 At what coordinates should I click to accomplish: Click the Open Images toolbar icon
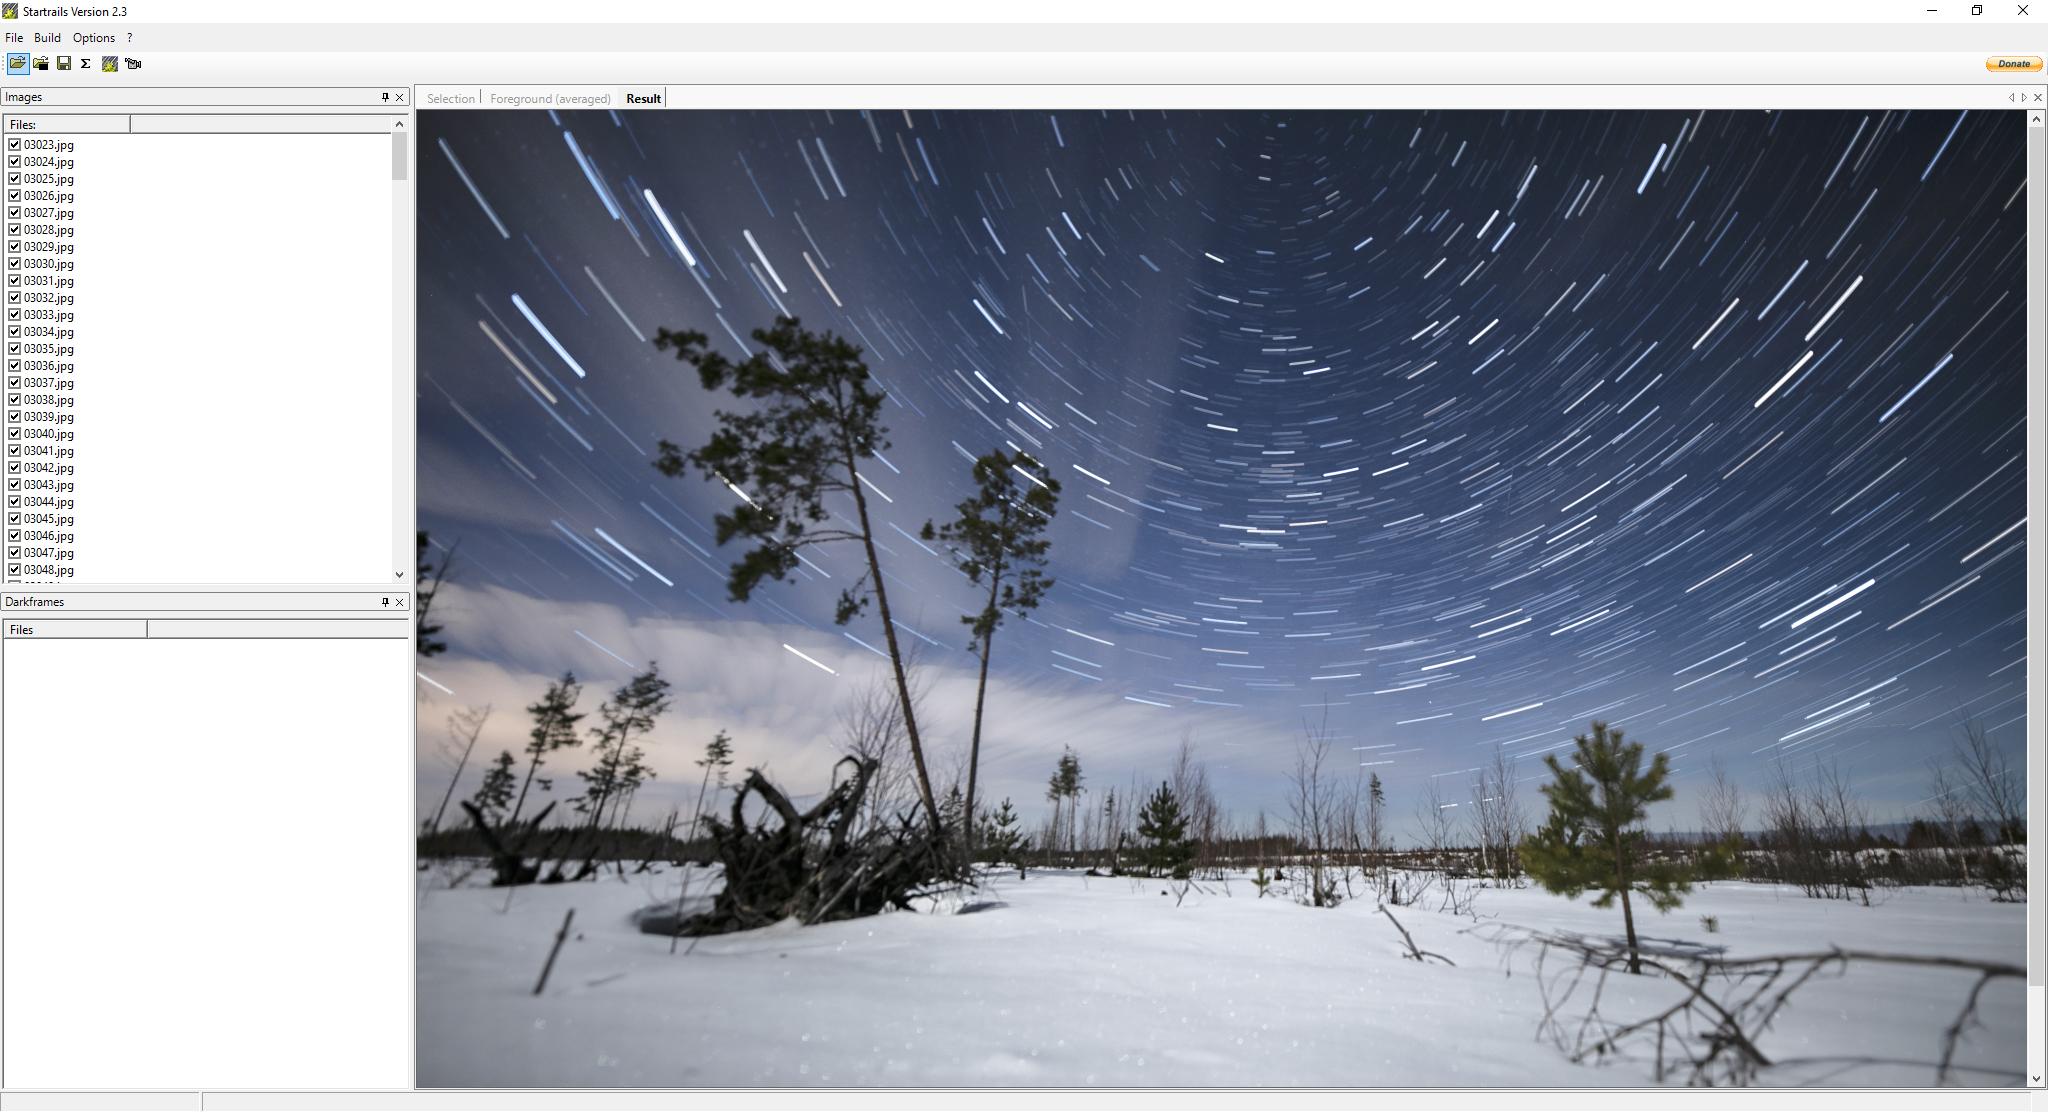pyautogui.click(x=18, y=64)
